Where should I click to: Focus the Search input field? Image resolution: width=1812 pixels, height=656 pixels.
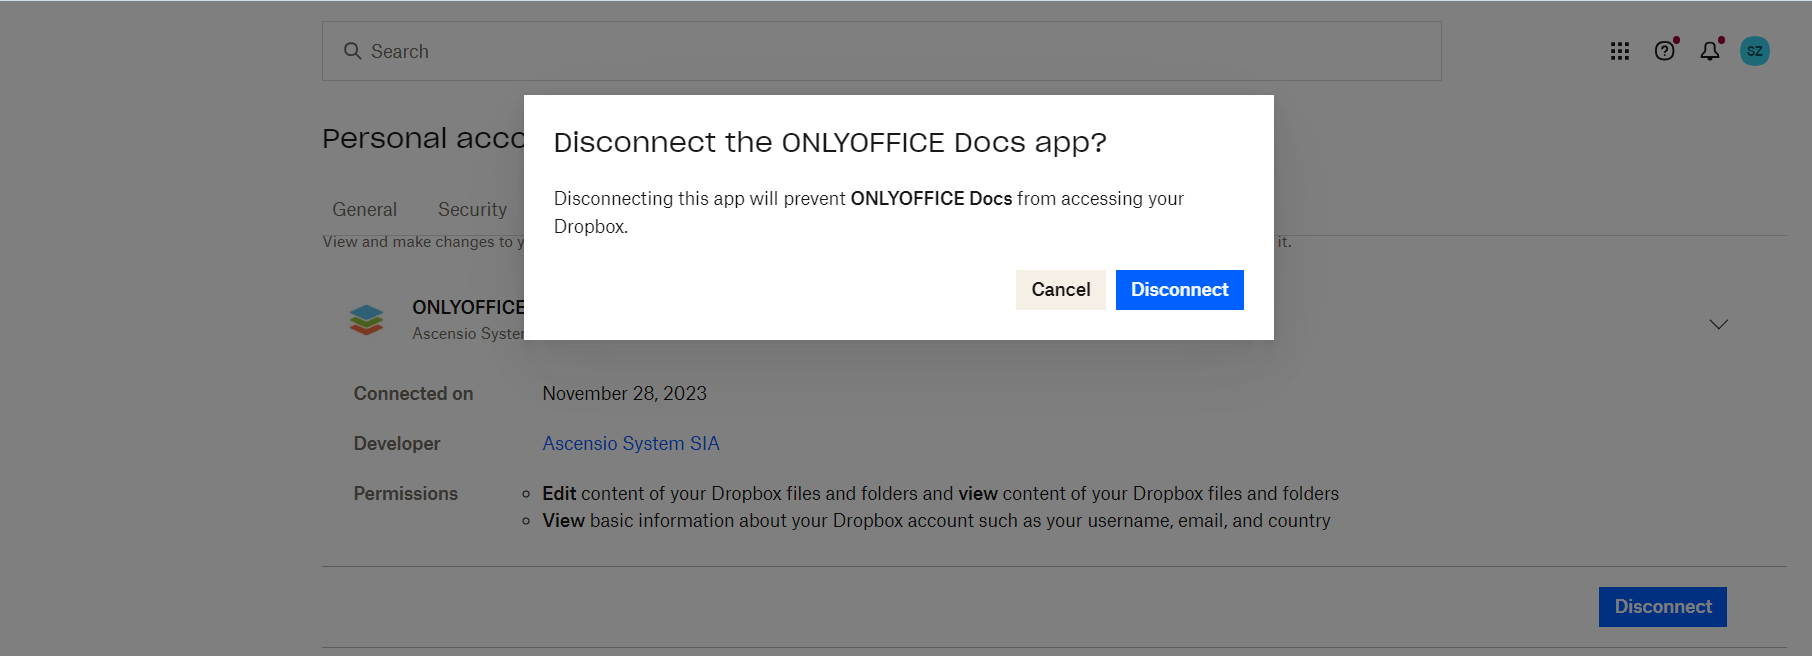coord(881,51)
